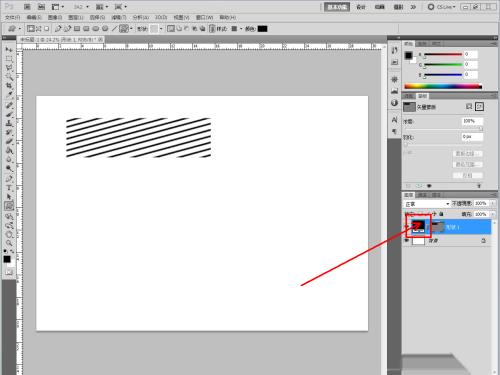Image resolution: width=500 pixels, height=375 pixels.
Task: Choose the Line shape in options bar
Action: tap(114, 29)
